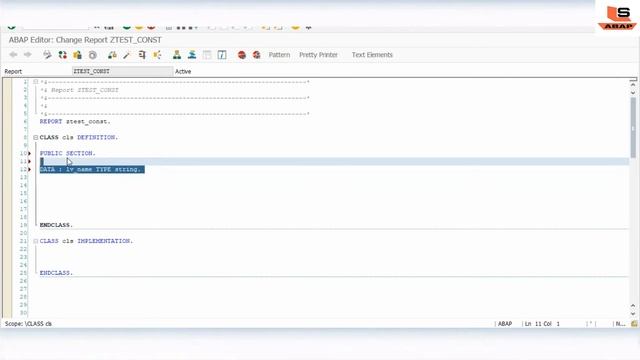640x360 pixels.
Task: Click the vertical scrollbar thumb
Action: pos(633,127)
